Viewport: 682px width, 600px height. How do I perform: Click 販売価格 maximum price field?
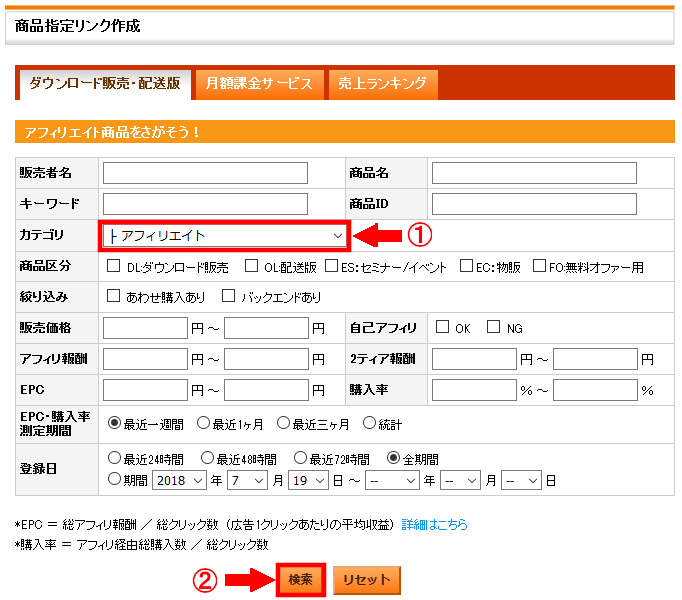coord(266,328)
